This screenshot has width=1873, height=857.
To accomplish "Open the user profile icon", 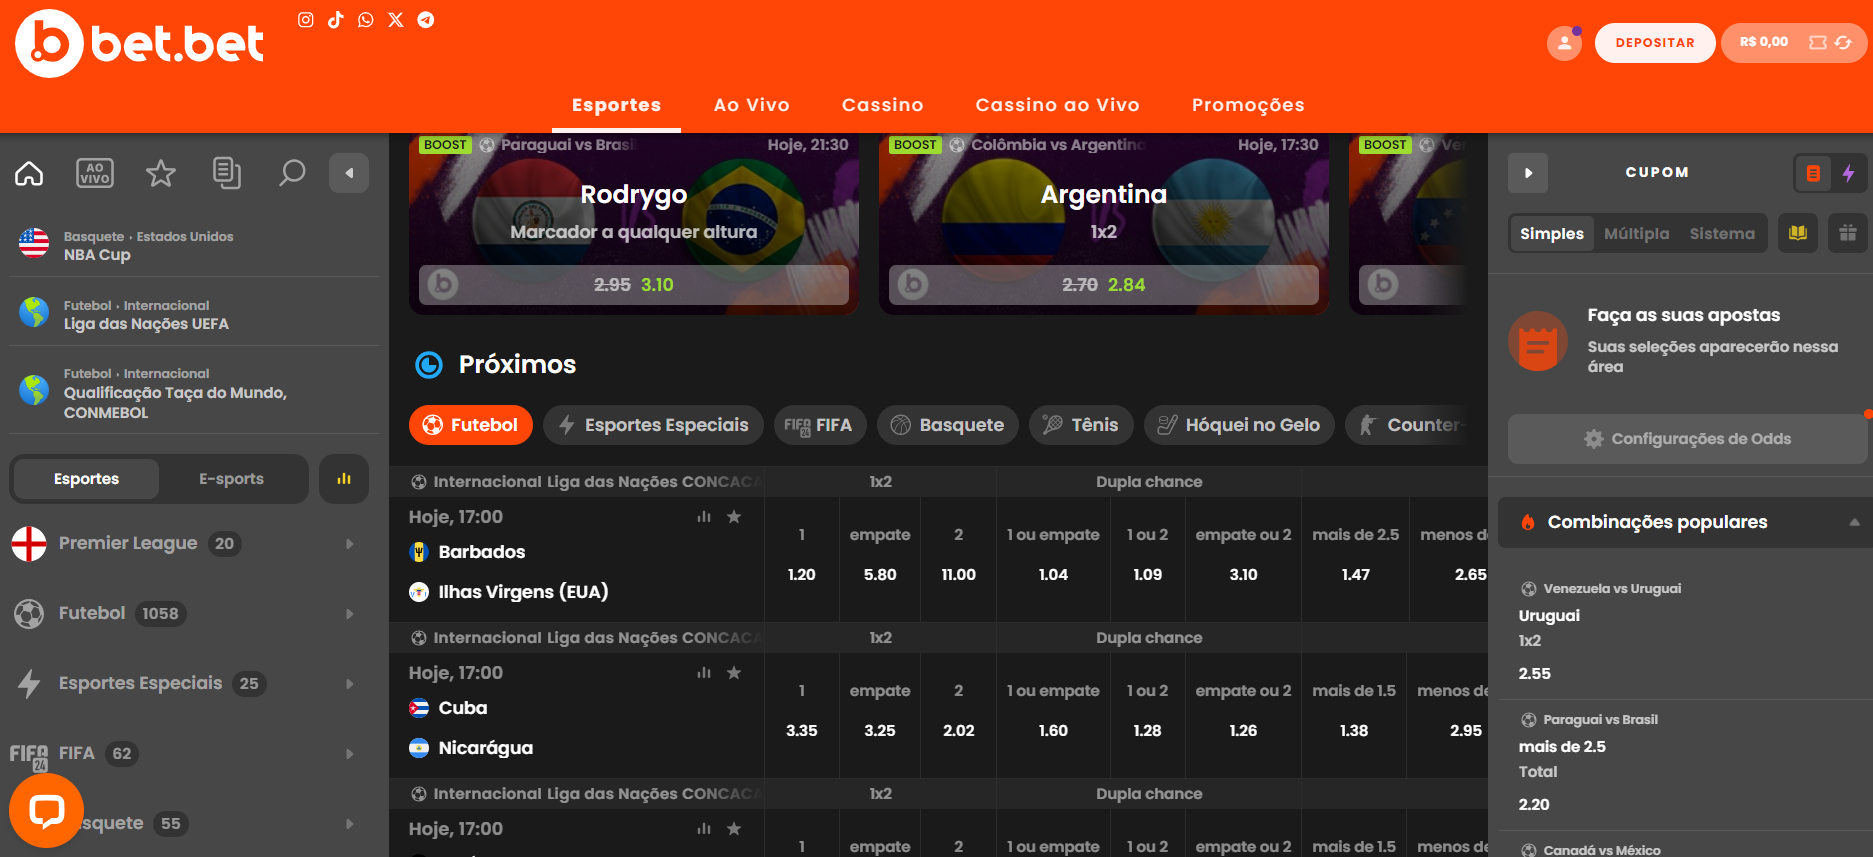I will pos(1564,43).
